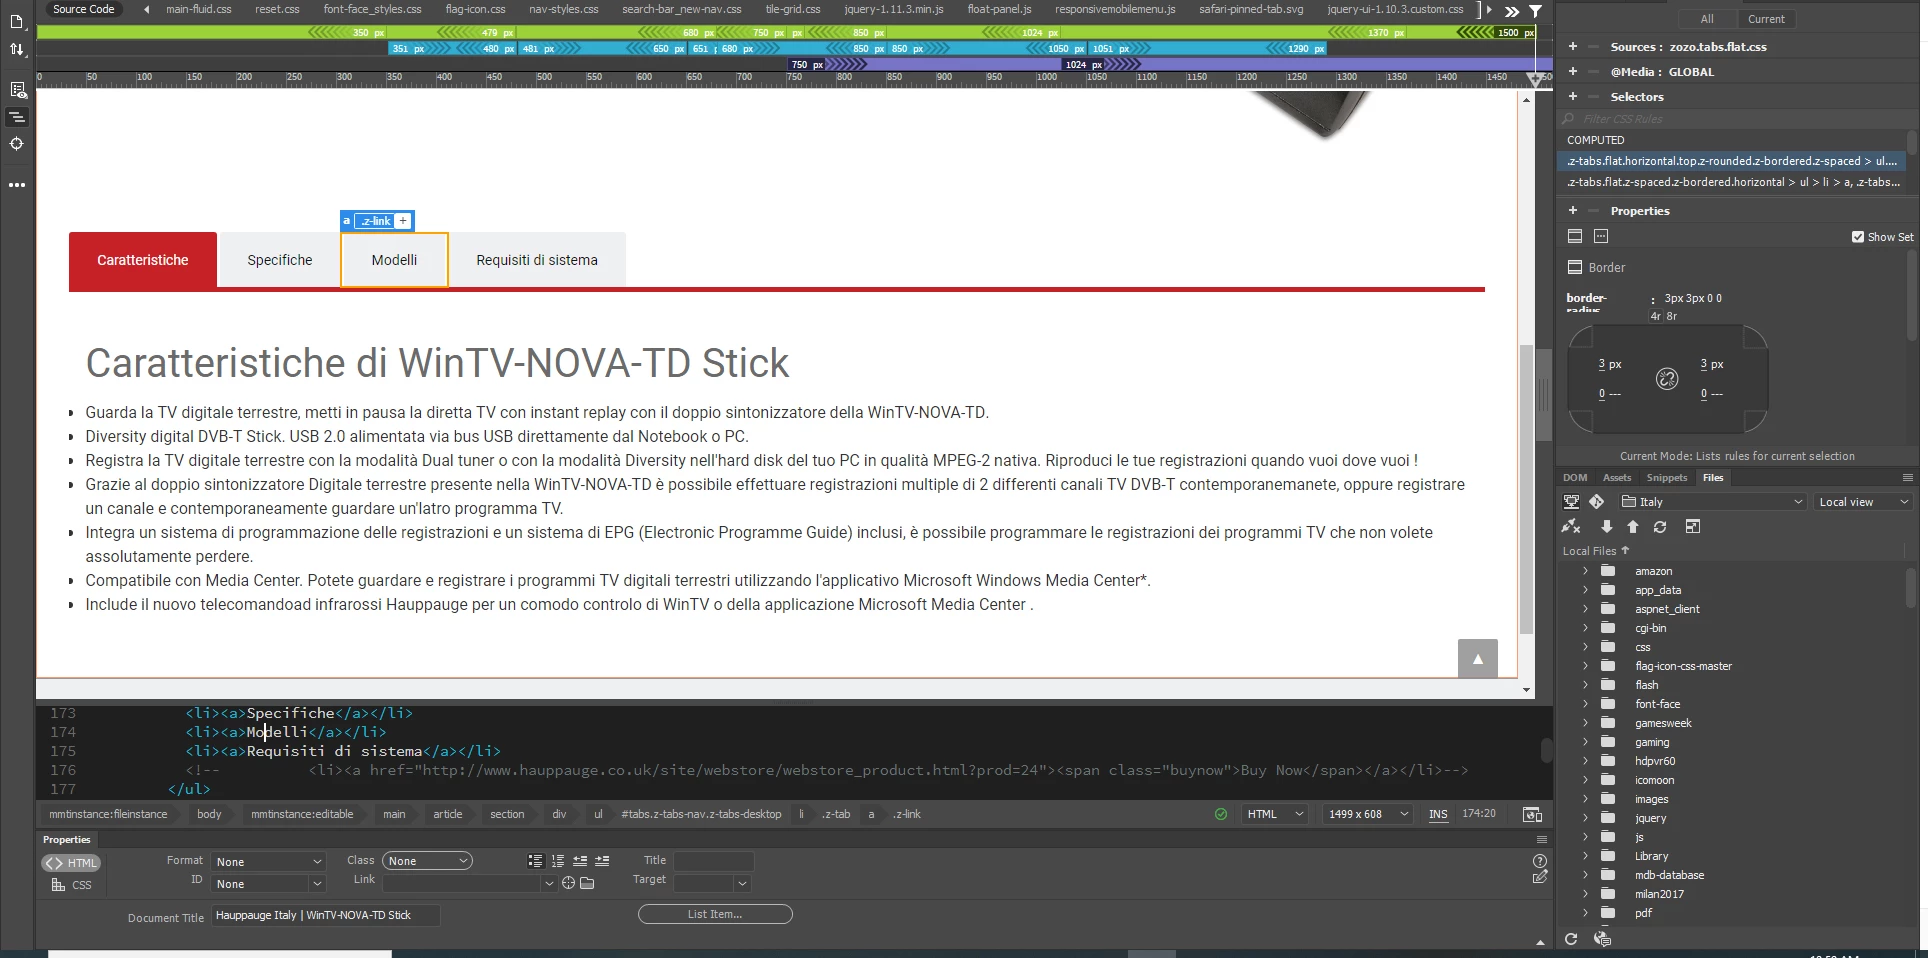Open the left toolbar more options ellipsis
The height and width of the screenshot is (958, 1928).
[x=17, y=185]
